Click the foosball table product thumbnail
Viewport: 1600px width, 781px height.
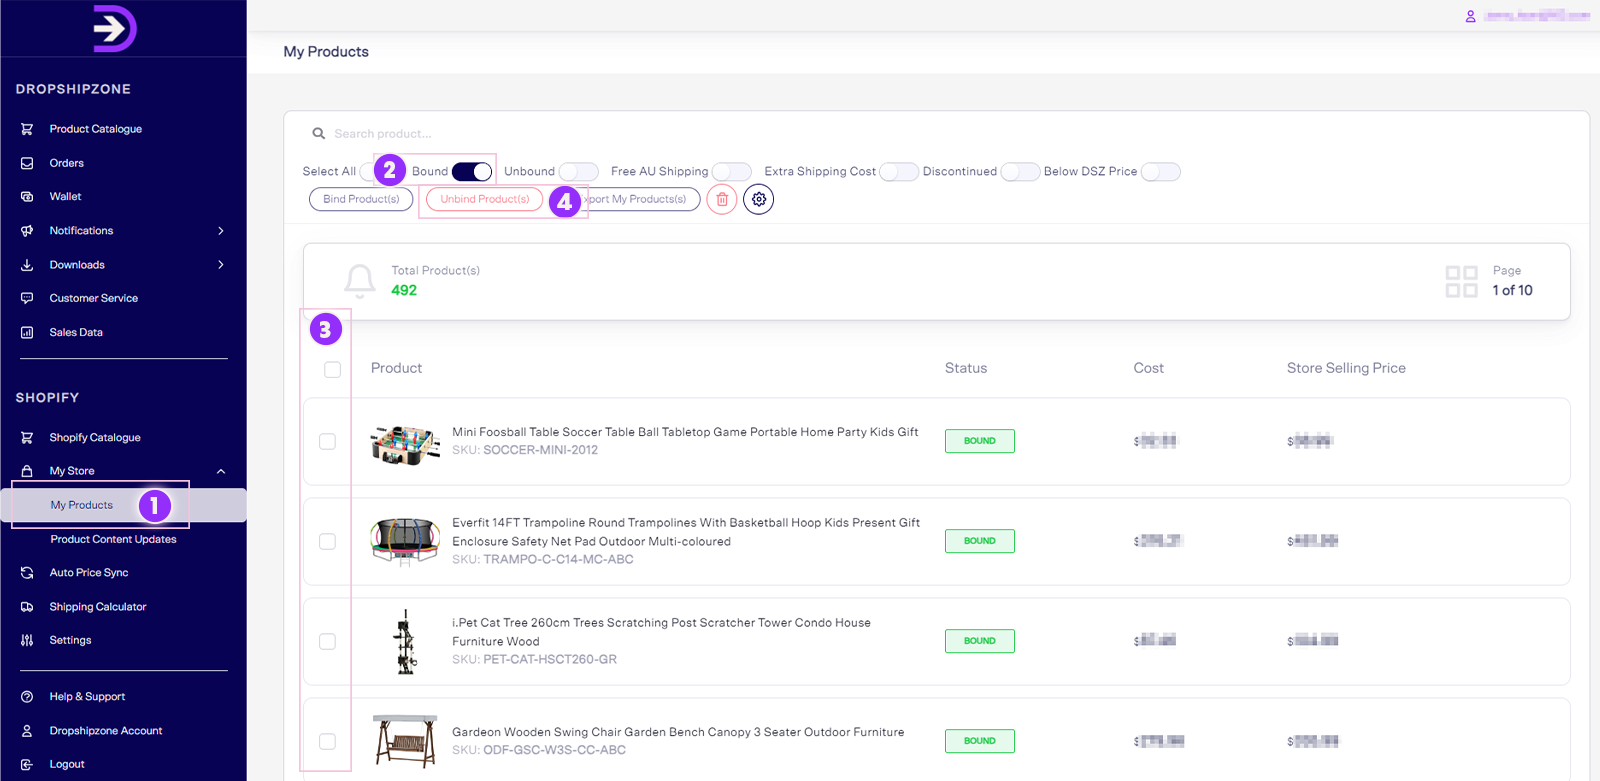point(405,443)
